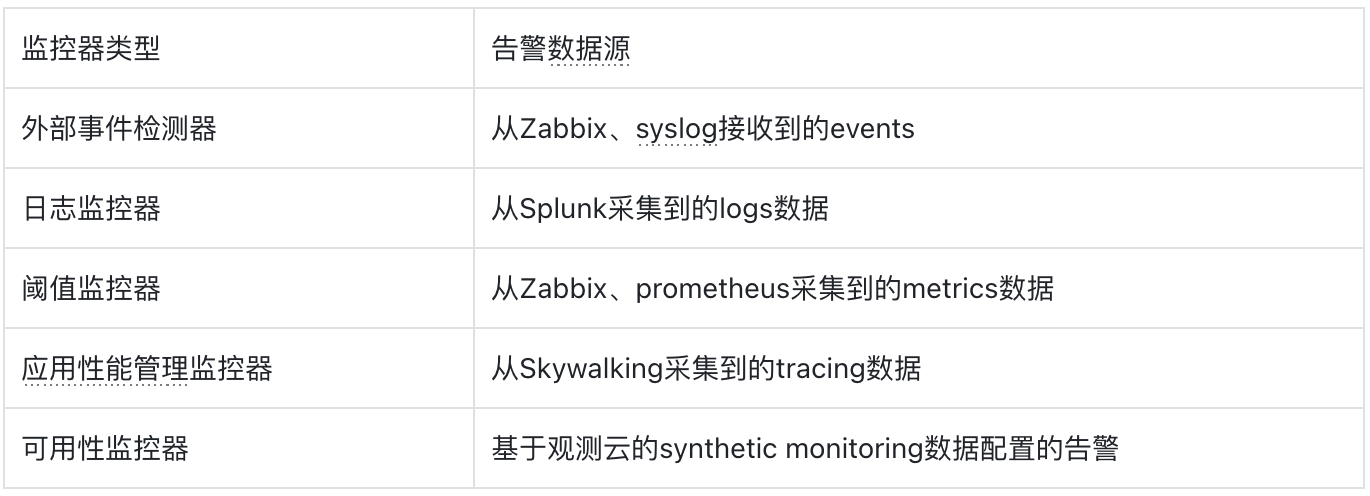Click the word events in the first row
The image size is (1370, 496).
(x=869, y=130)
